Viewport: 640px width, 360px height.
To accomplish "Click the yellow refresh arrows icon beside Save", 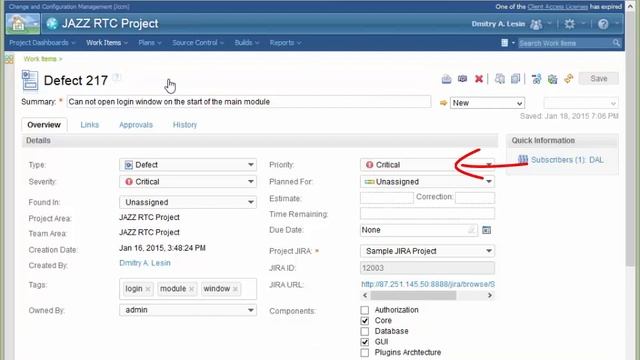I will pos(569,79).
